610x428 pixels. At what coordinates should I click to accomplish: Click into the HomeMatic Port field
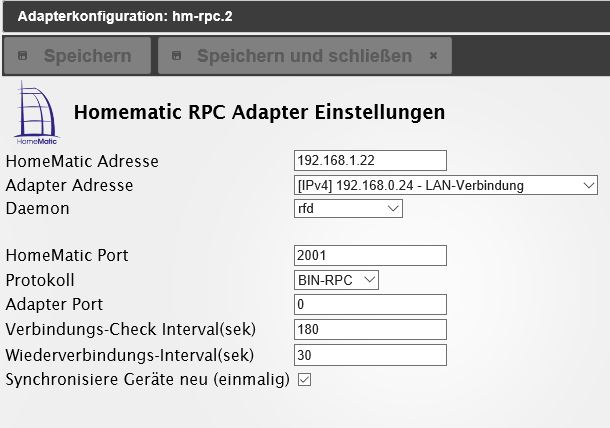click(x=370, y=256)
